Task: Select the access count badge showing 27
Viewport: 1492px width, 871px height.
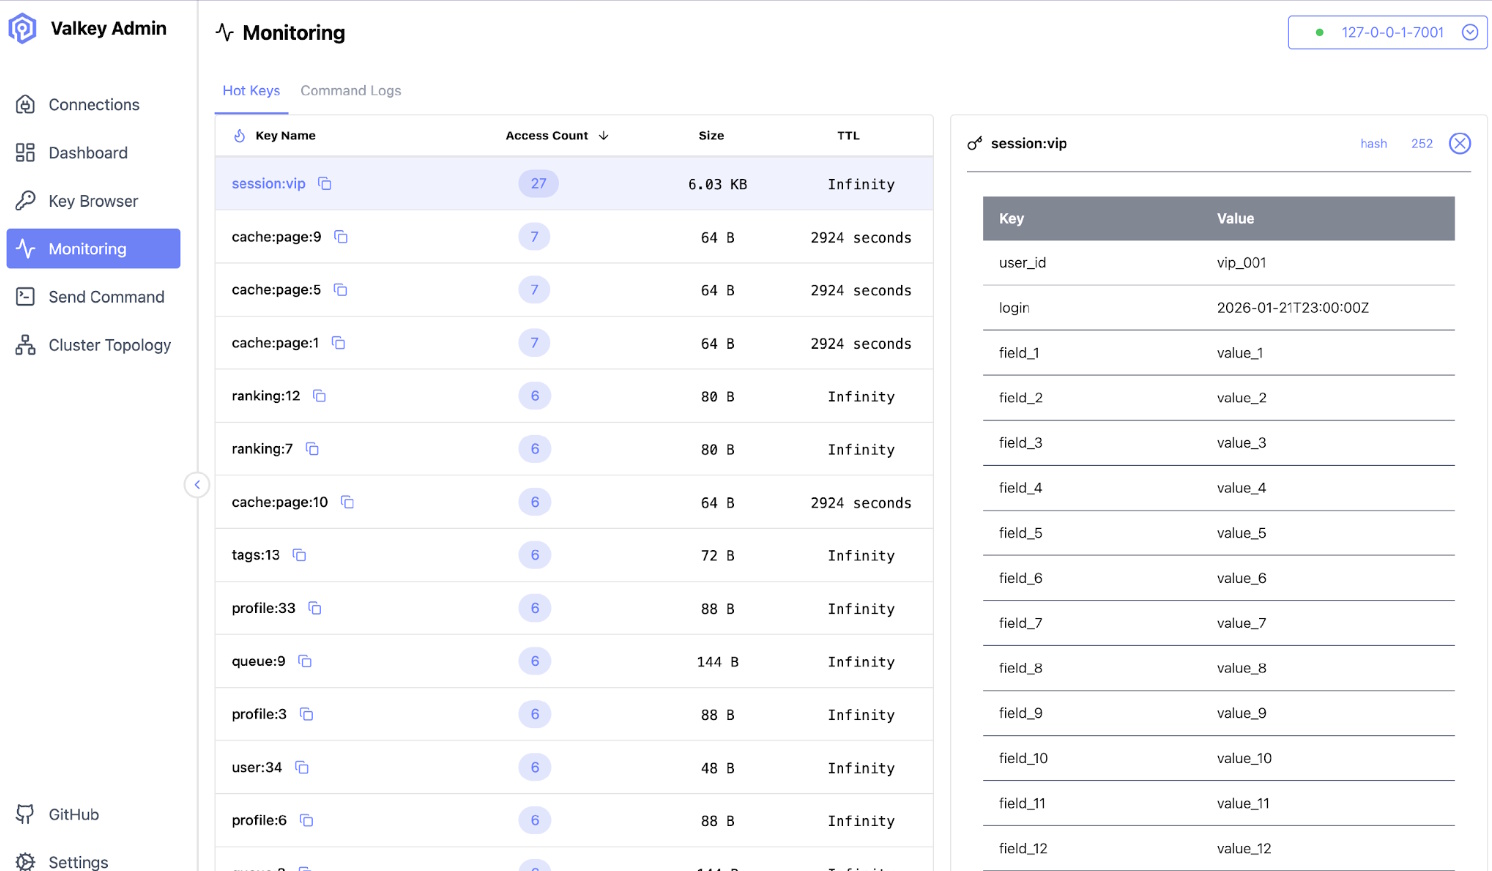Action: pos(538,183)
